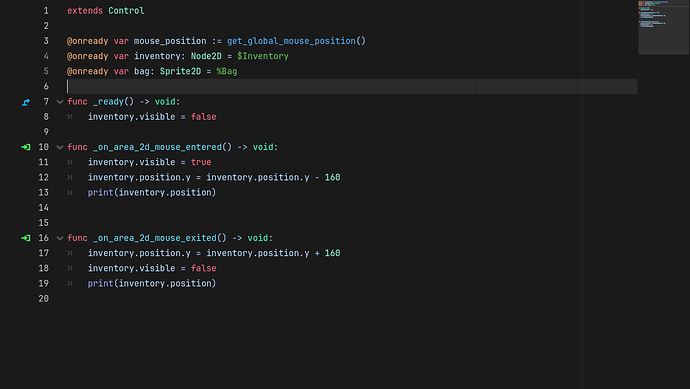Click the signal connection icon on line 16
690x389 pixels.
tap(26, 238)
